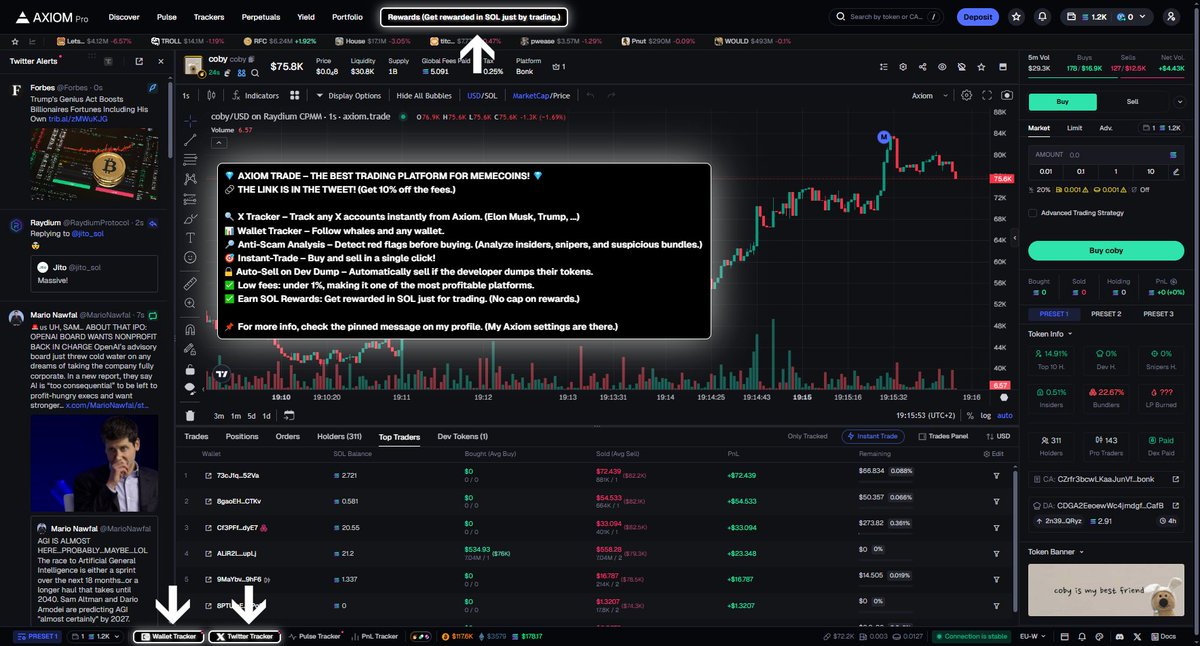
Task: Switch to the Limit order tab
Action: point(1074,128)
